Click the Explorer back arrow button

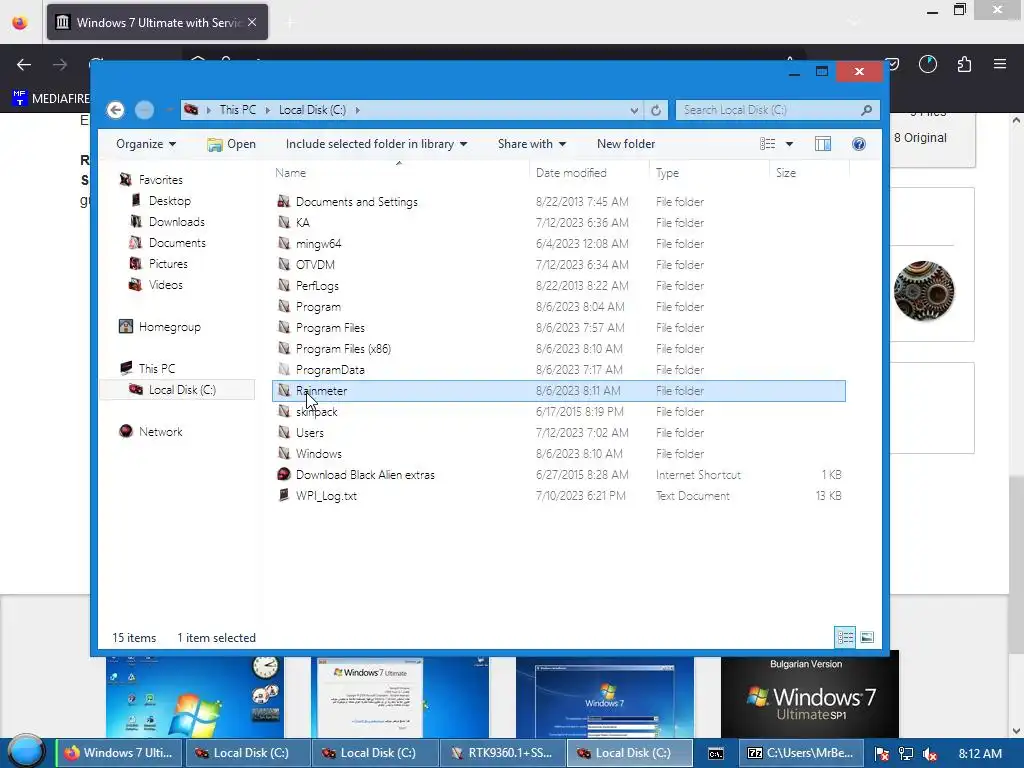[116, 110]
